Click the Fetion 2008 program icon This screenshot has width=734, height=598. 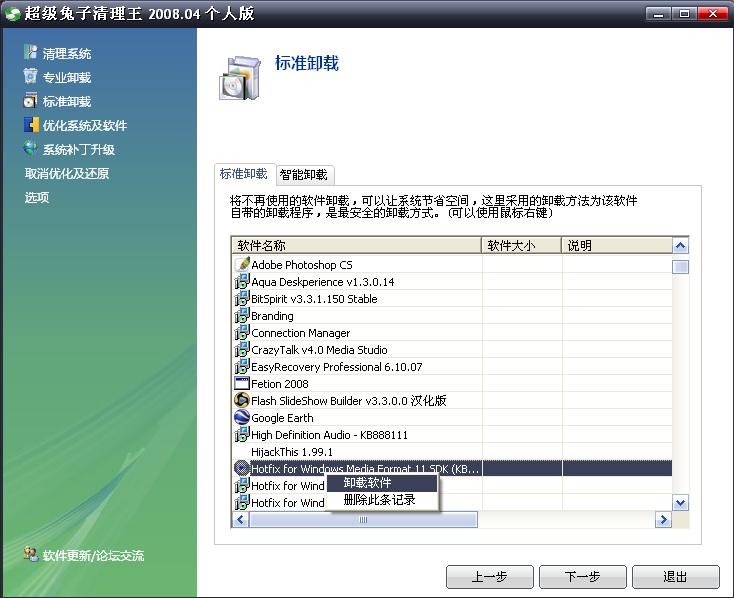point(241,384)
